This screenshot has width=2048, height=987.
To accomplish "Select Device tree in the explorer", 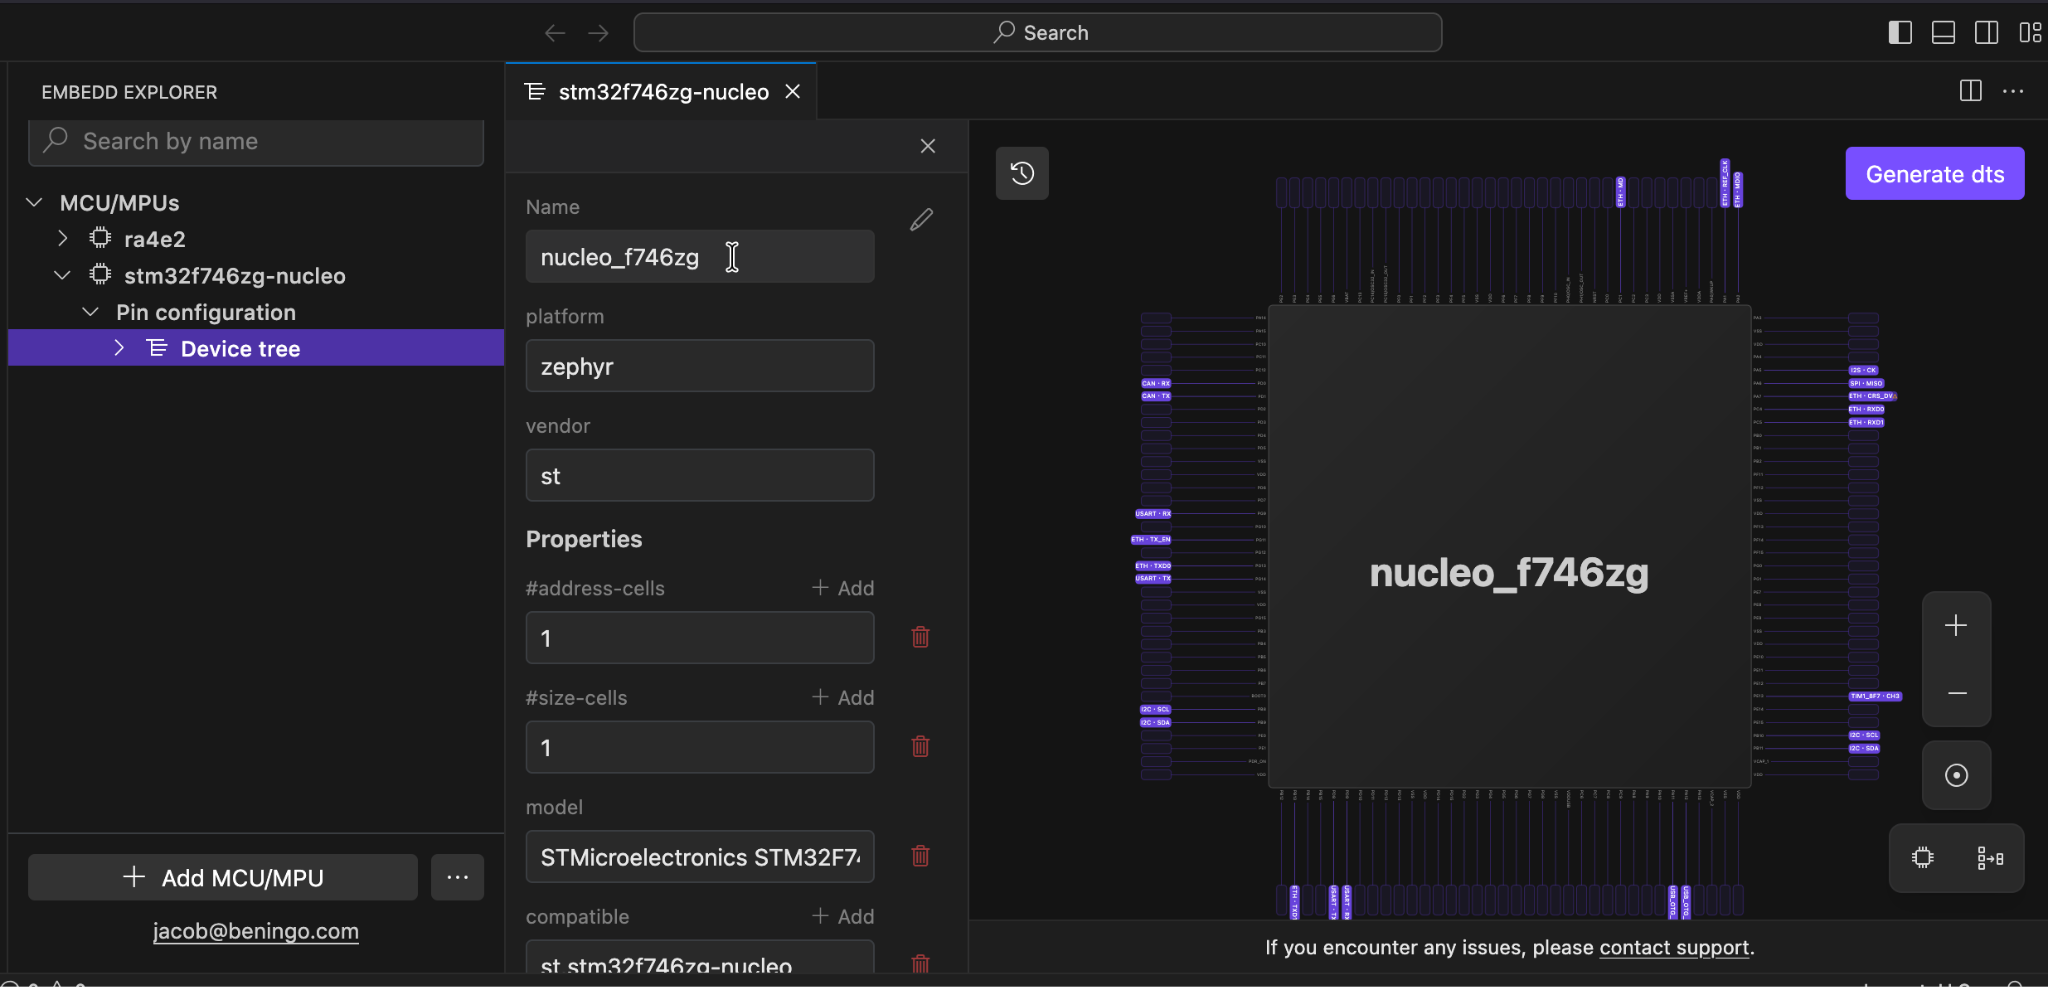I will [240, 349].
